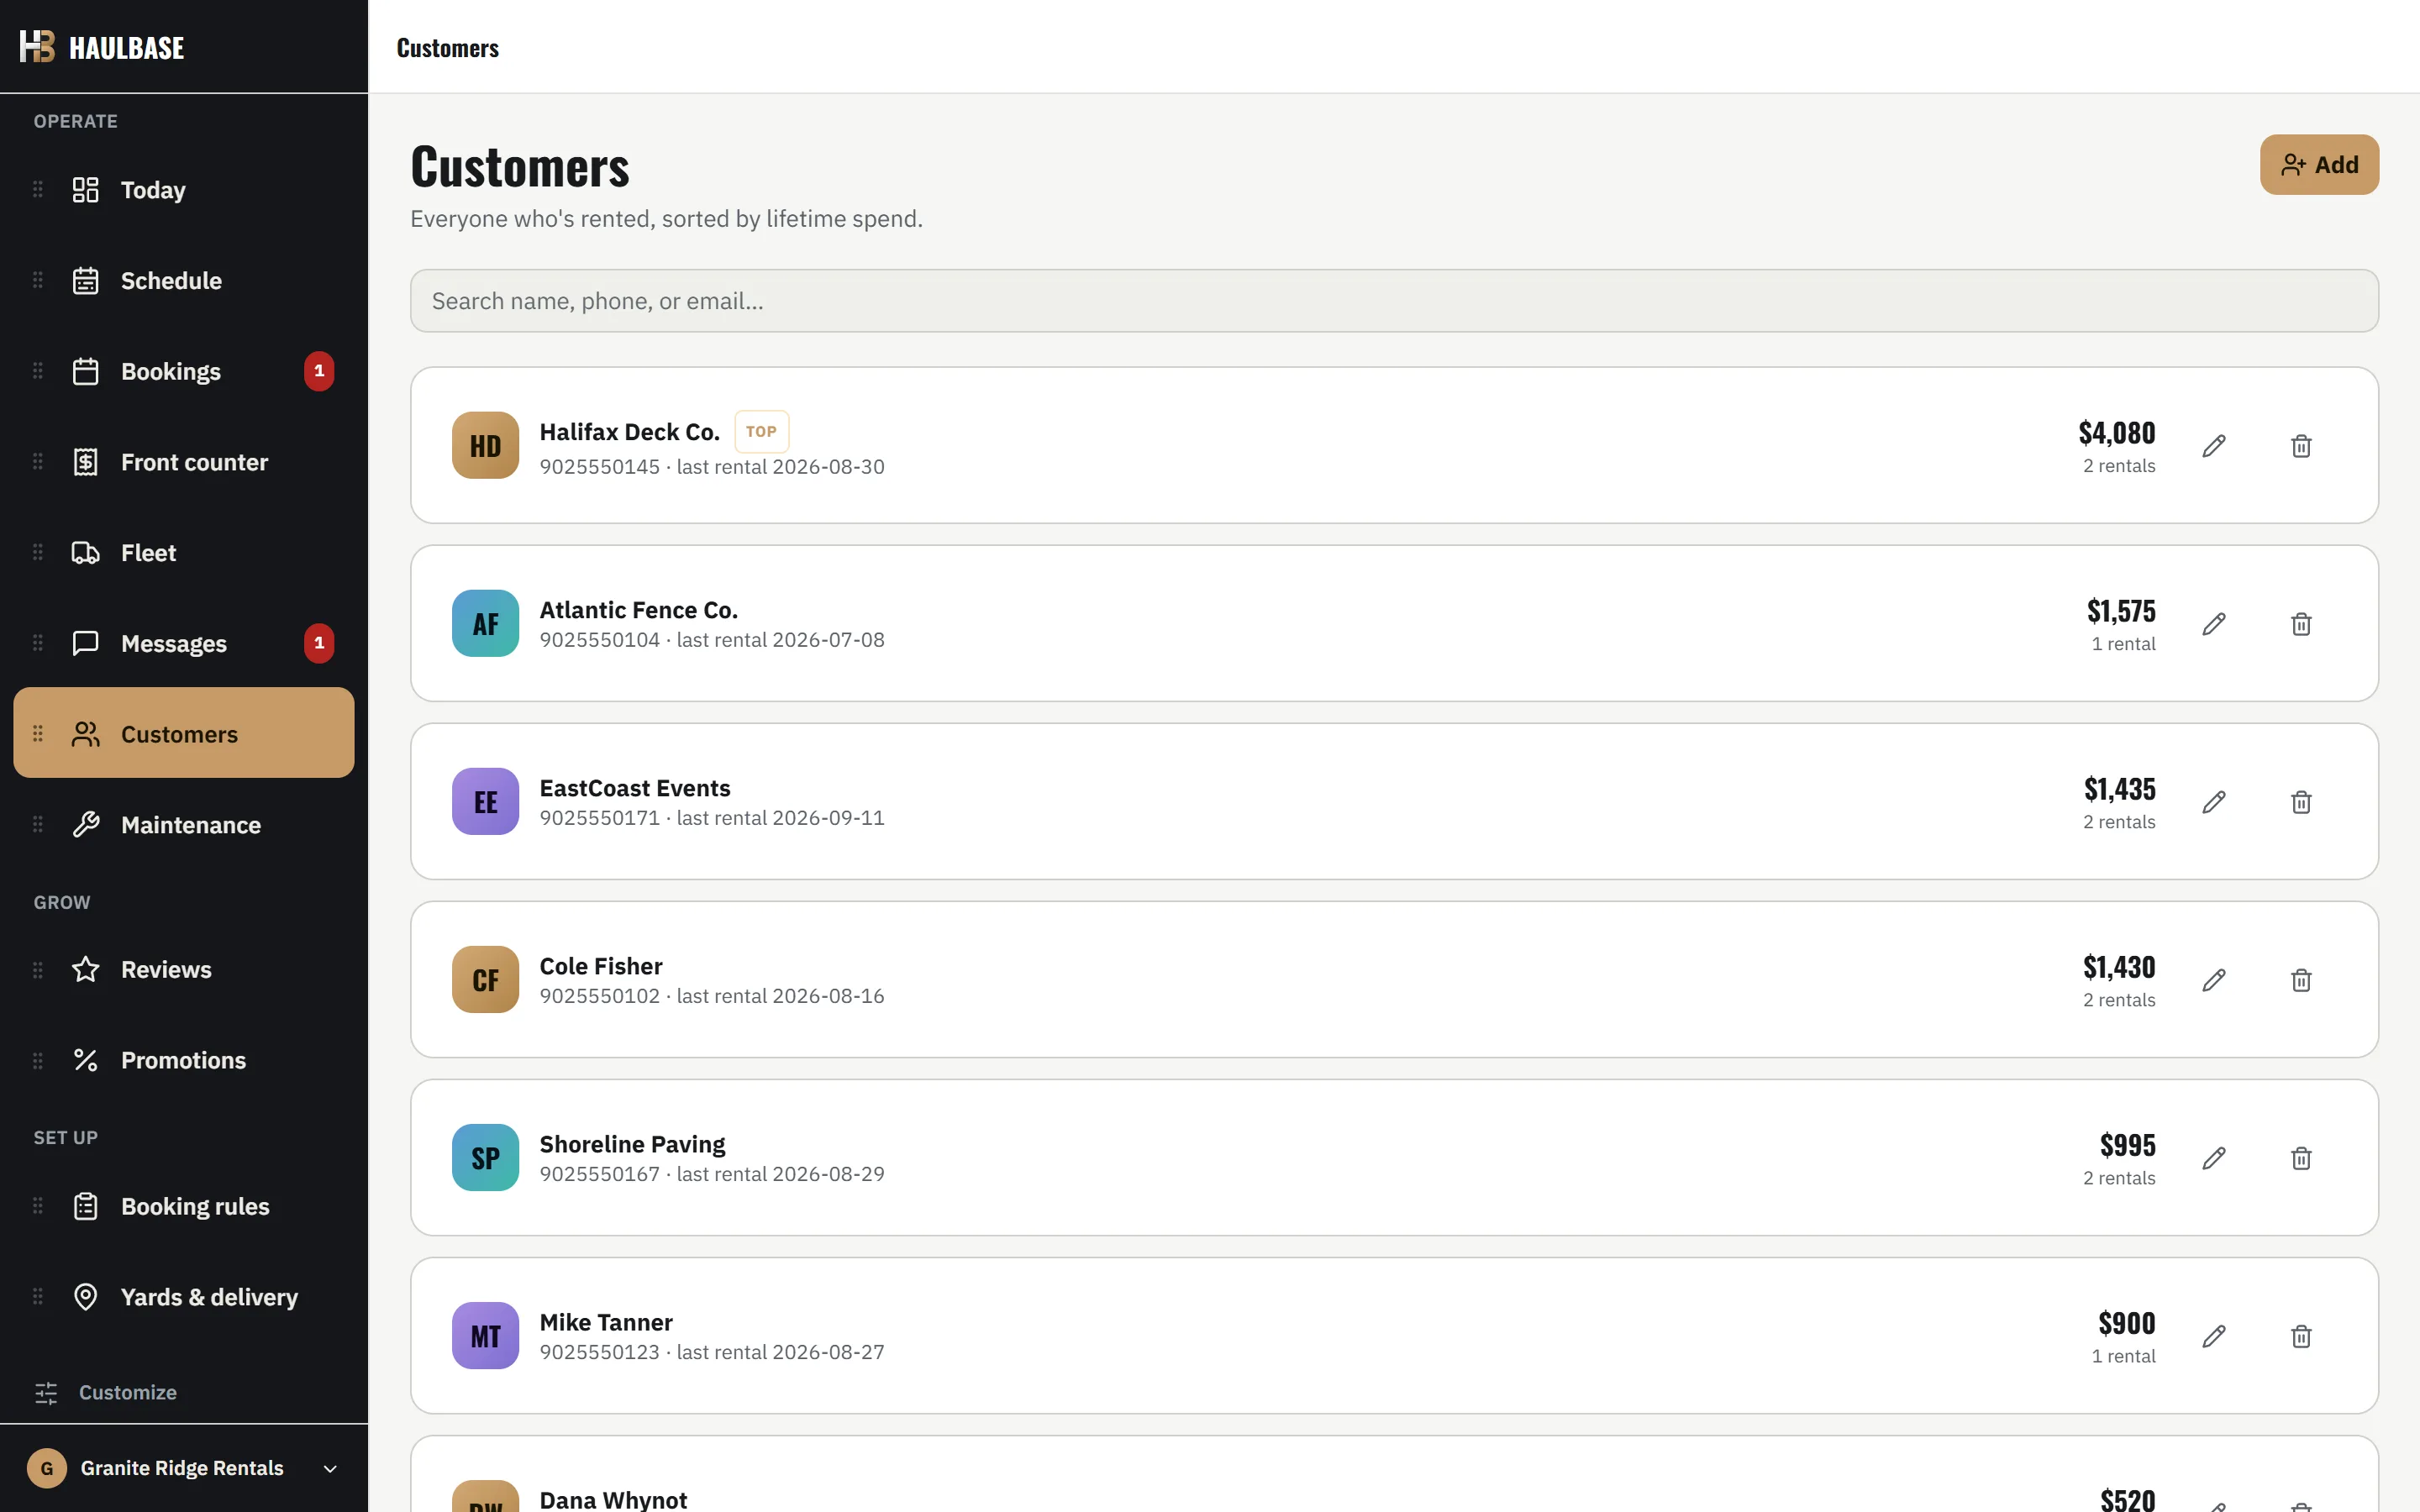Click the AF avatar for Atlantic Fence Co.
This screenshot has height=1512, width=2420.
(485, 624)
